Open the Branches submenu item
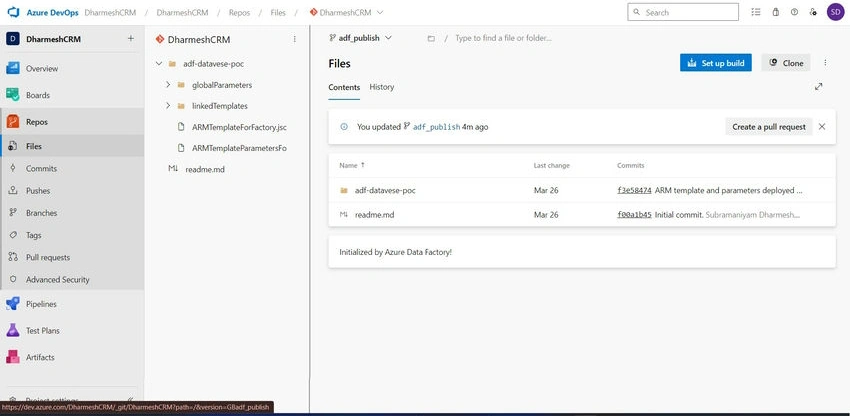The image size is (850, 416). point(72,213)
